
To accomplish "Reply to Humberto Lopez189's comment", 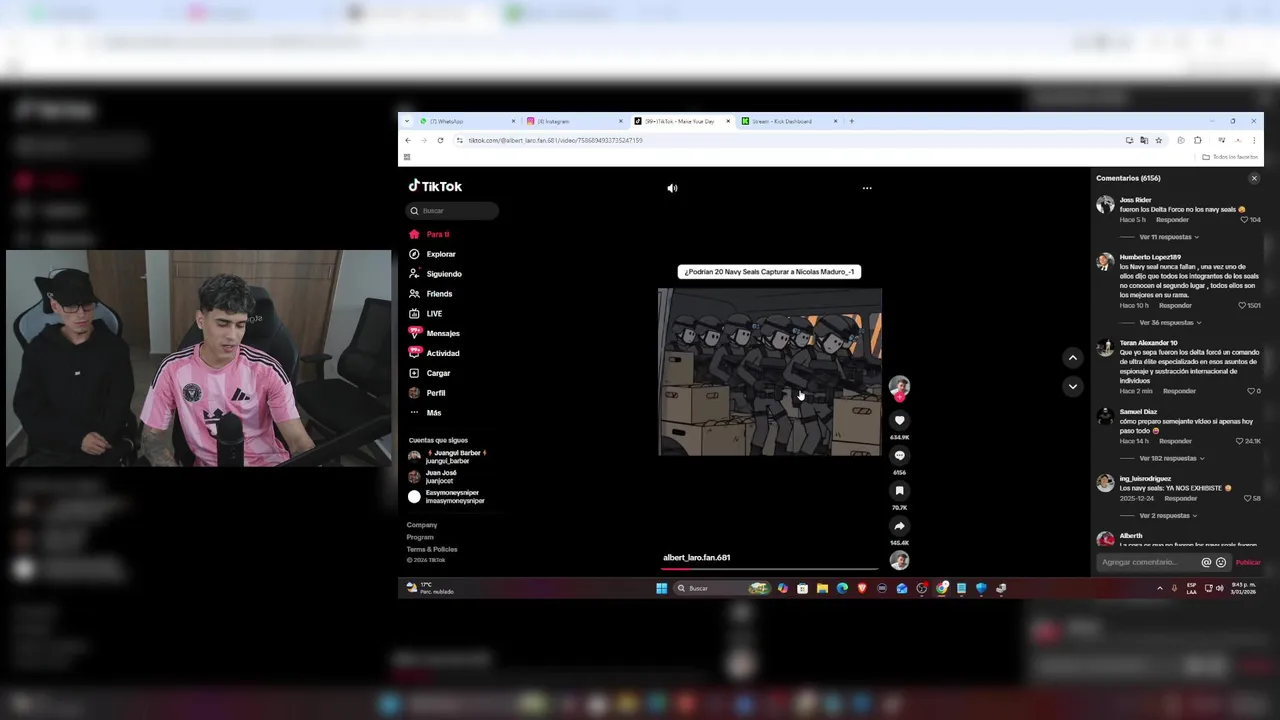I will tap(1175, 305).
